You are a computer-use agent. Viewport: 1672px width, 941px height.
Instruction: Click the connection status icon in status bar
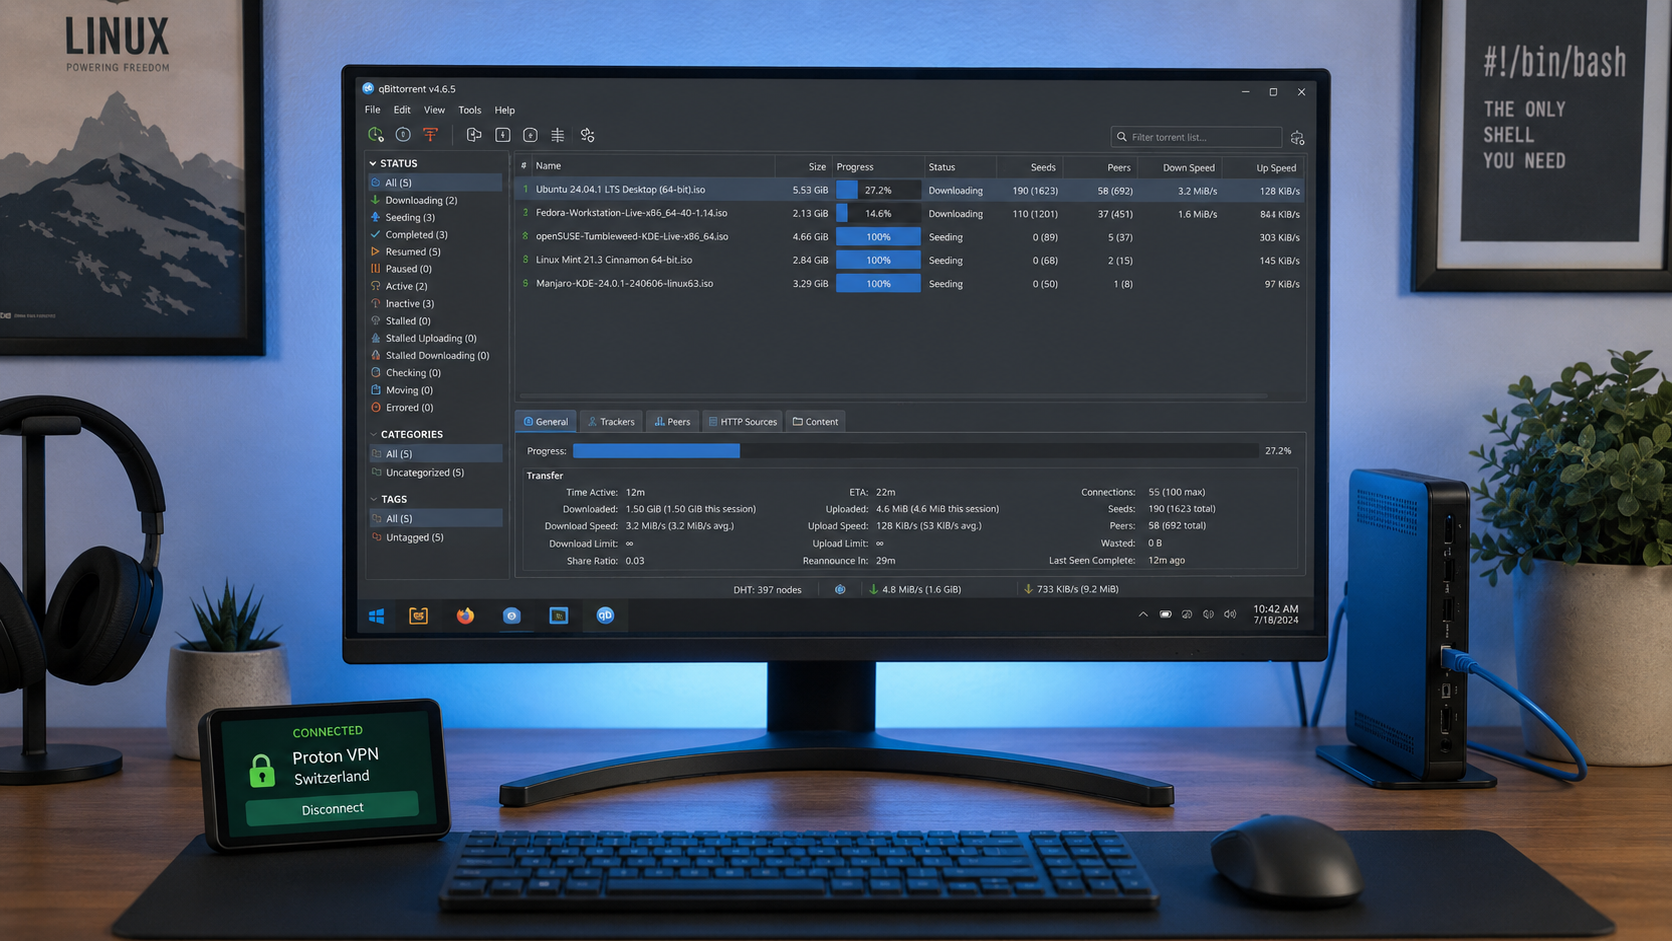coord(840,589)
